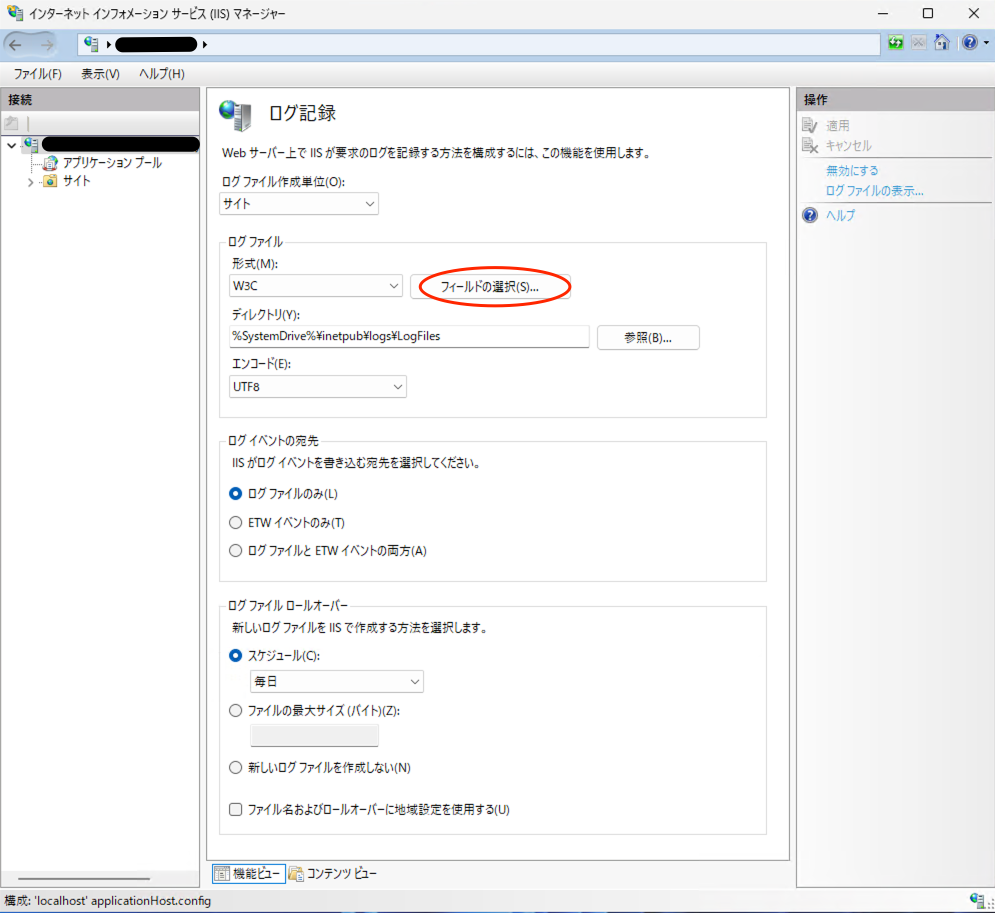
Task: Click the maximum file size input field
Action: click(315, 736)
